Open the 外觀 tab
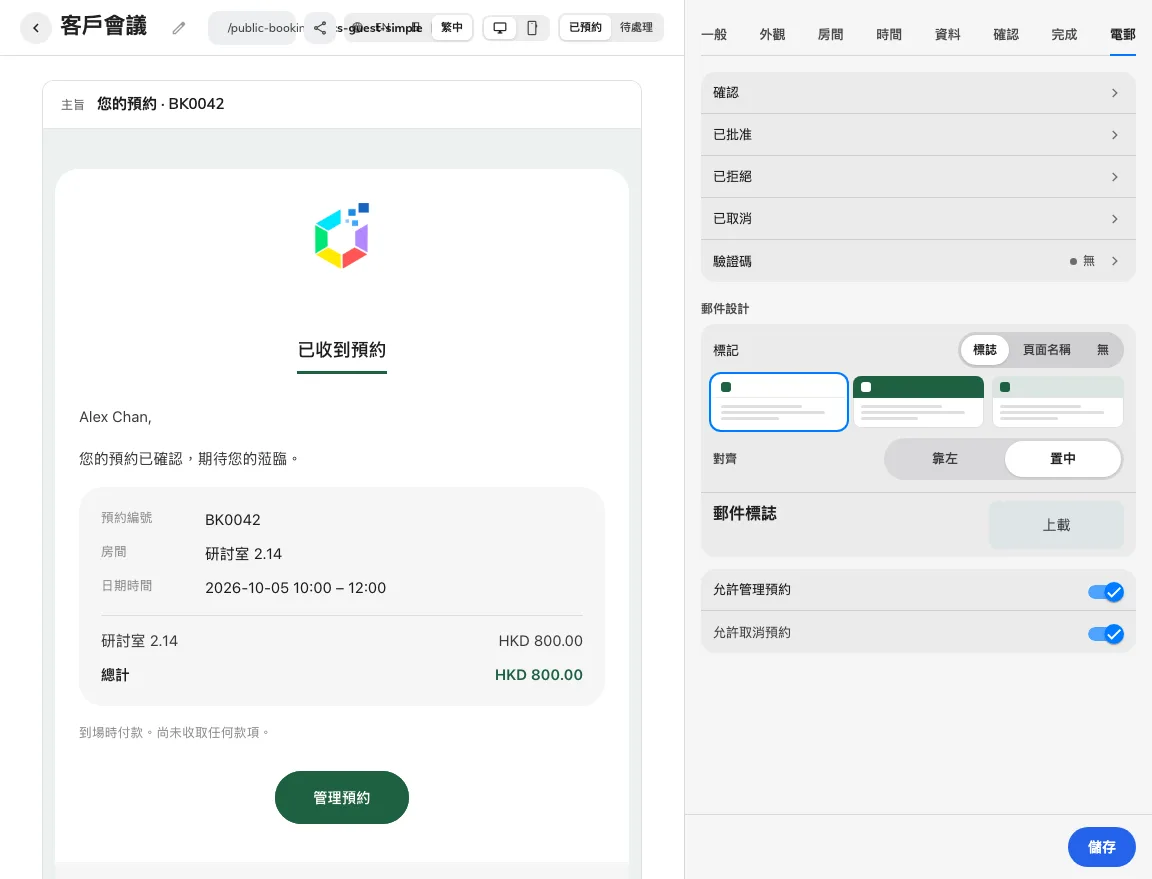This screenshot has height=879, width=1152. click(772, 35)
